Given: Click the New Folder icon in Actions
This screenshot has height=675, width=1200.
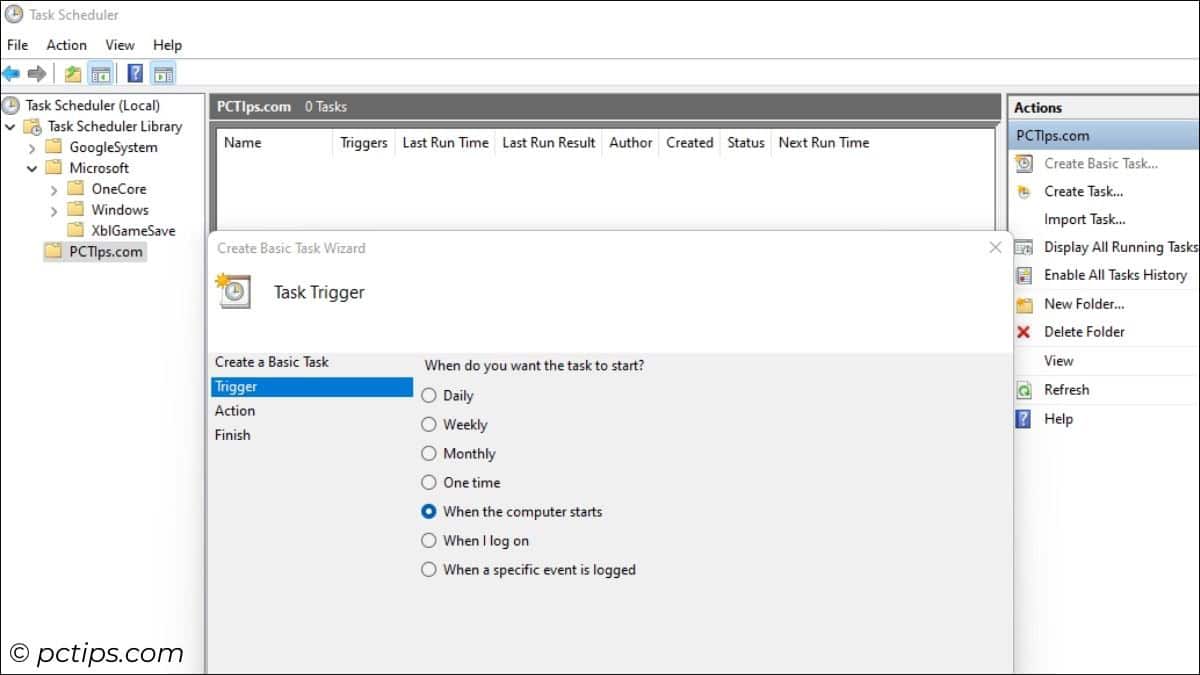Looking at the screenshot, I should (1024, 304).
